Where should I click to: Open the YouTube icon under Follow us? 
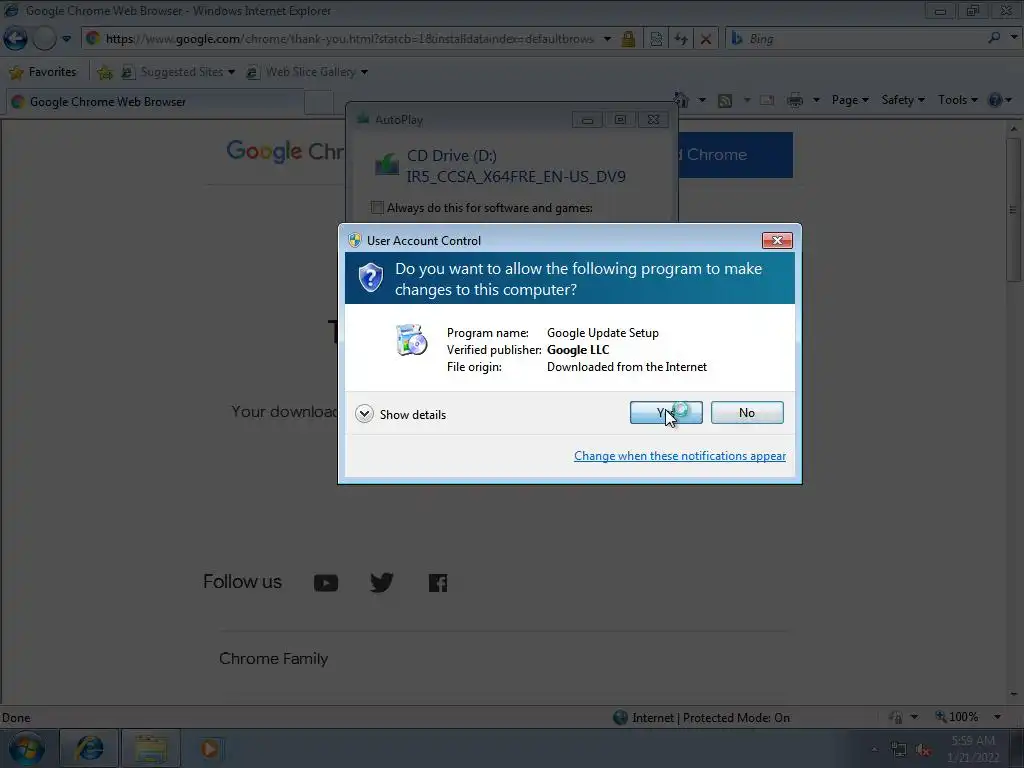click(x=326, y=583)
